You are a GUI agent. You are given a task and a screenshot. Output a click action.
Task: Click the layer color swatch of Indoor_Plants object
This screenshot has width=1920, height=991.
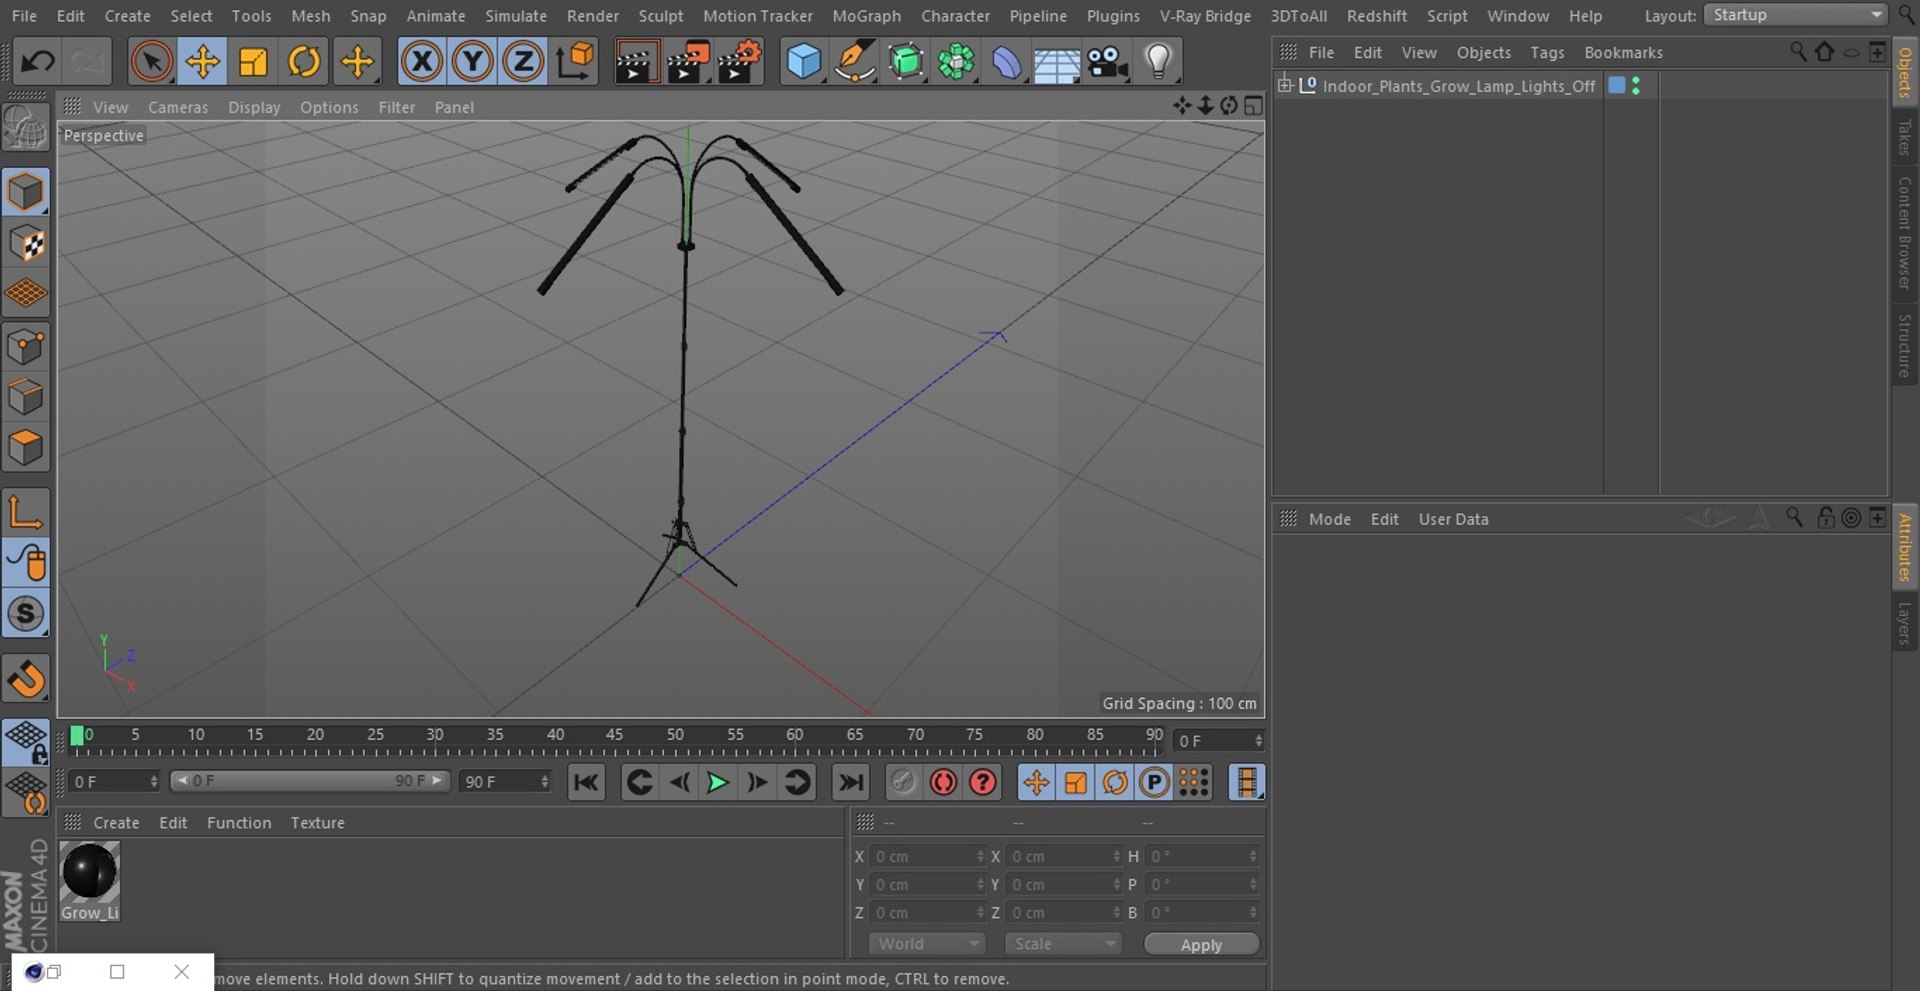(x=1616, y=86)
